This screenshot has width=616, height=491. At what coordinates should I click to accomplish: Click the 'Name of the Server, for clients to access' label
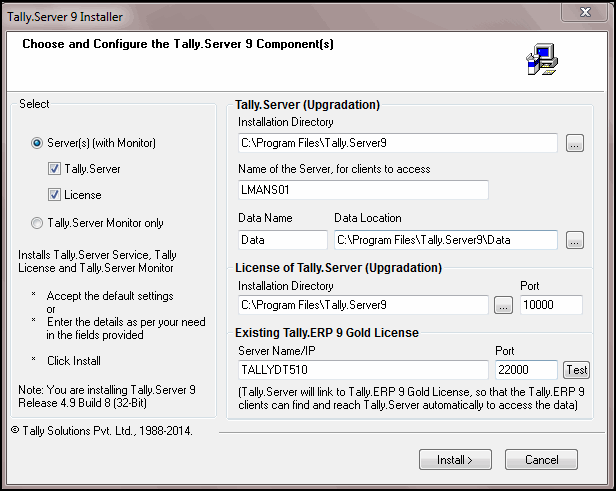(x=334, y=169)
